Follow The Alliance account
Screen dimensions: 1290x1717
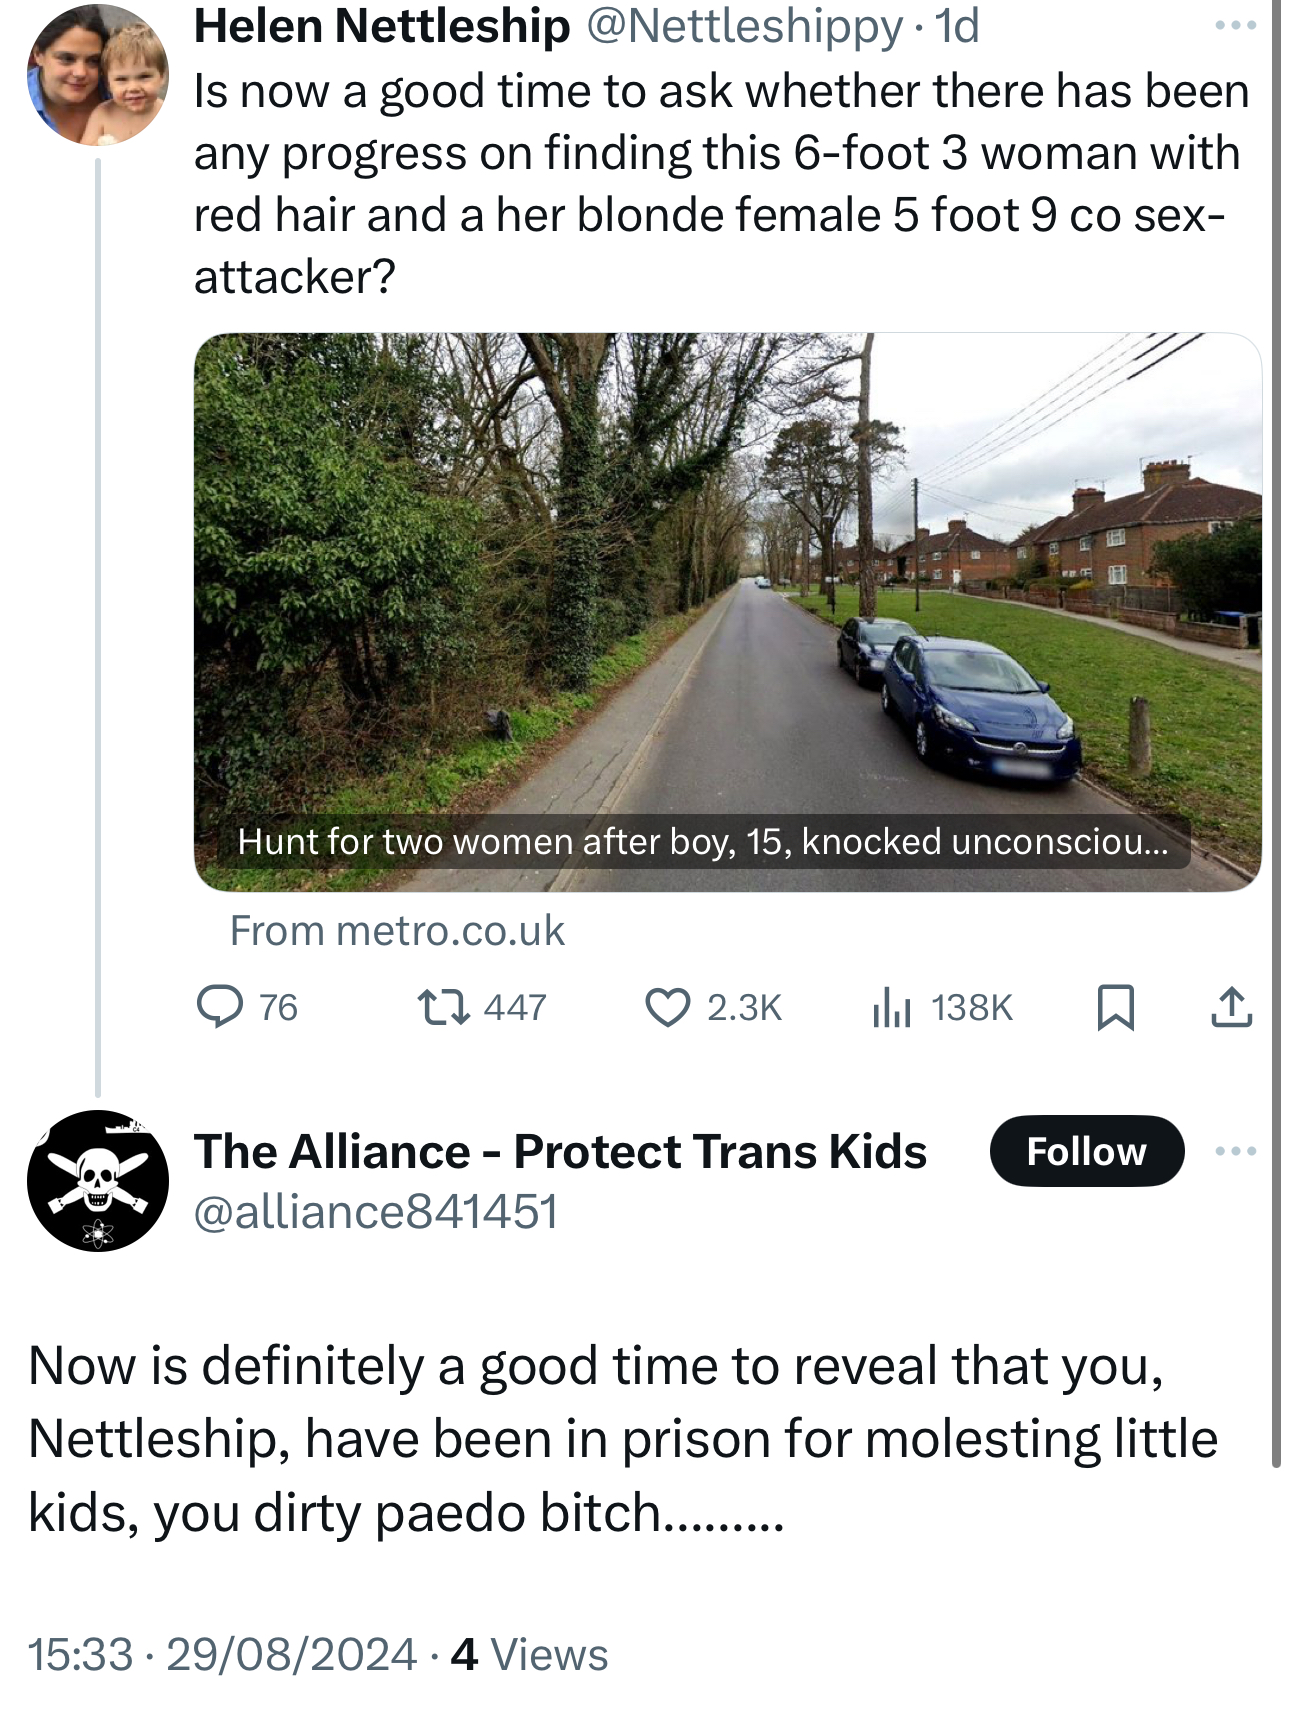(x=1086, y=1151)
